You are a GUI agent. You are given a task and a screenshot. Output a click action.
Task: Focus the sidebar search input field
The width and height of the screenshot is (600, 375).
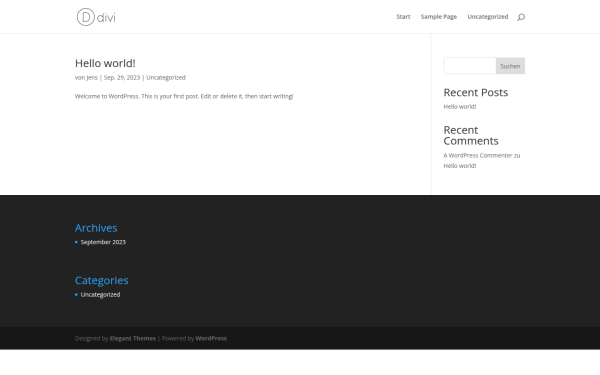[470, 66]
